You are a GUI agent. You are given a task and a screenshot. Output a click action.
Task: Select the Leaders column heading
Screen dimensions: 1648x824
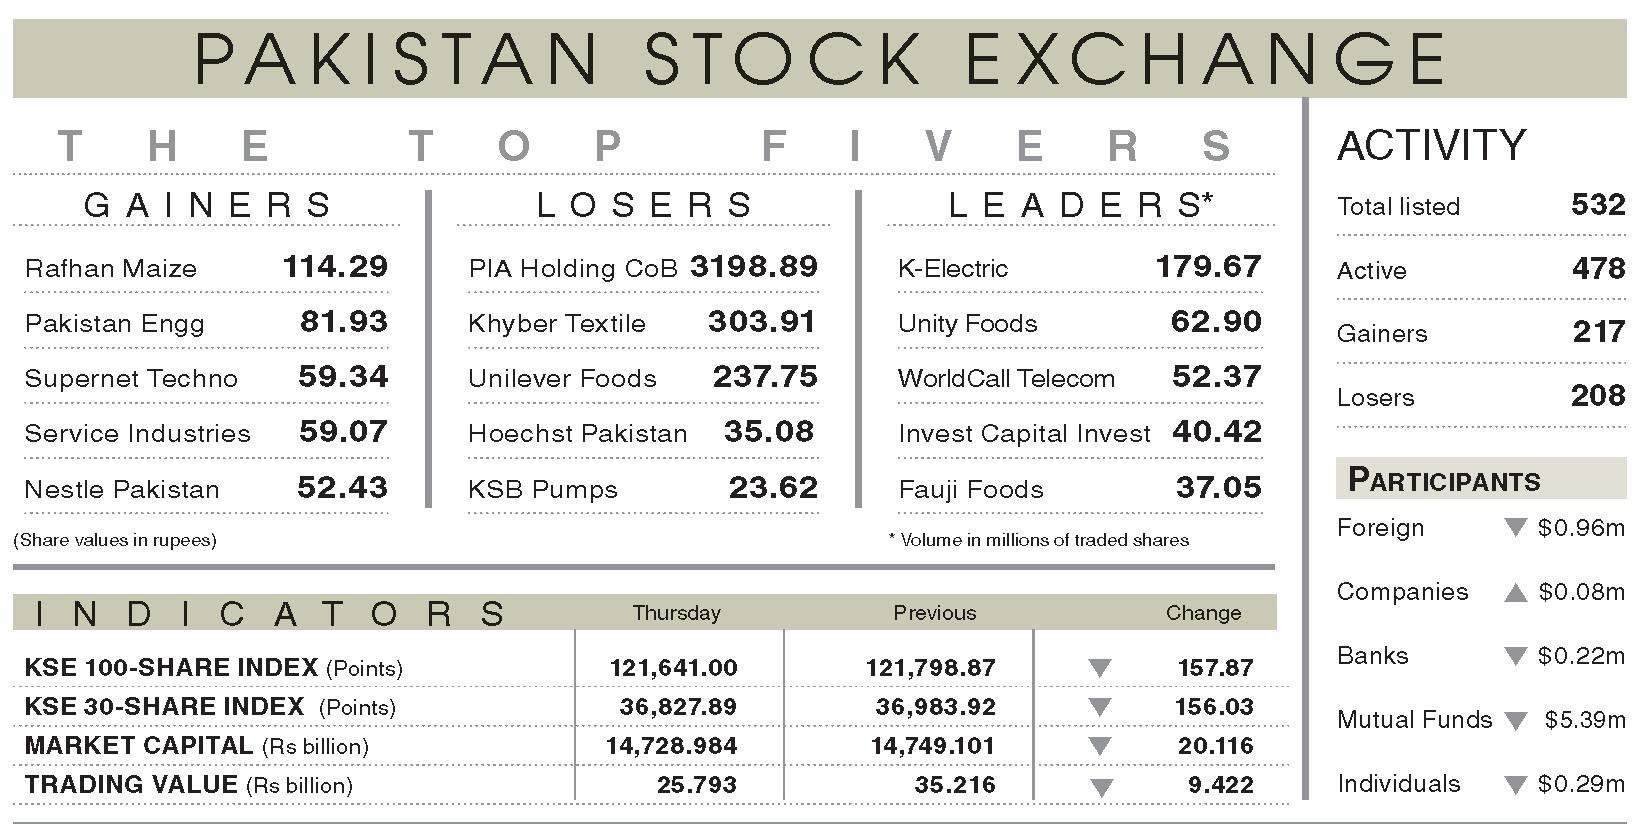[1080, 205]
